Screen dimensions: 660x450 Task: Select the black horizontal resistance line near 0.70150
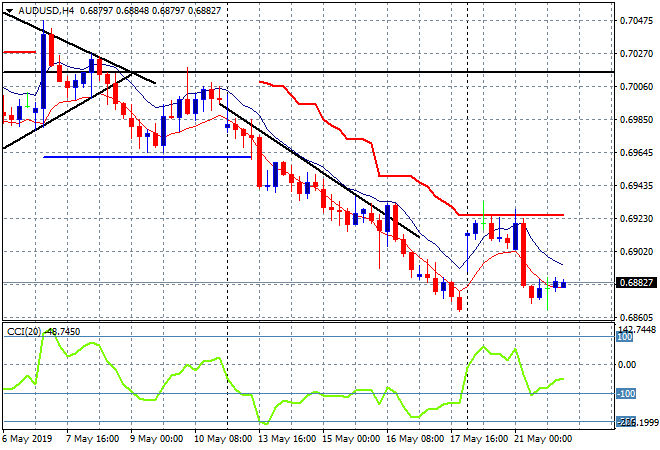pyautogui.click(x=309, y=72)
